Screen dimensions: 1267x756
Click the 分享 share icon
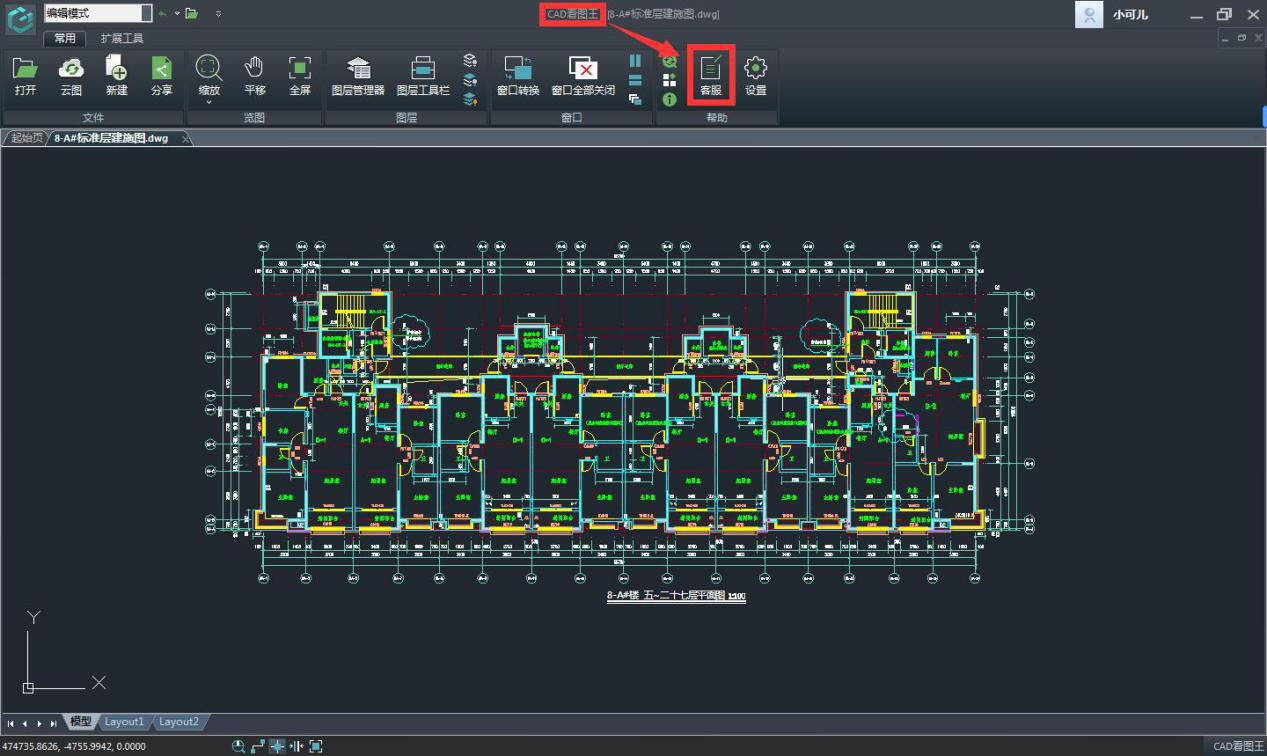[161, 76]
